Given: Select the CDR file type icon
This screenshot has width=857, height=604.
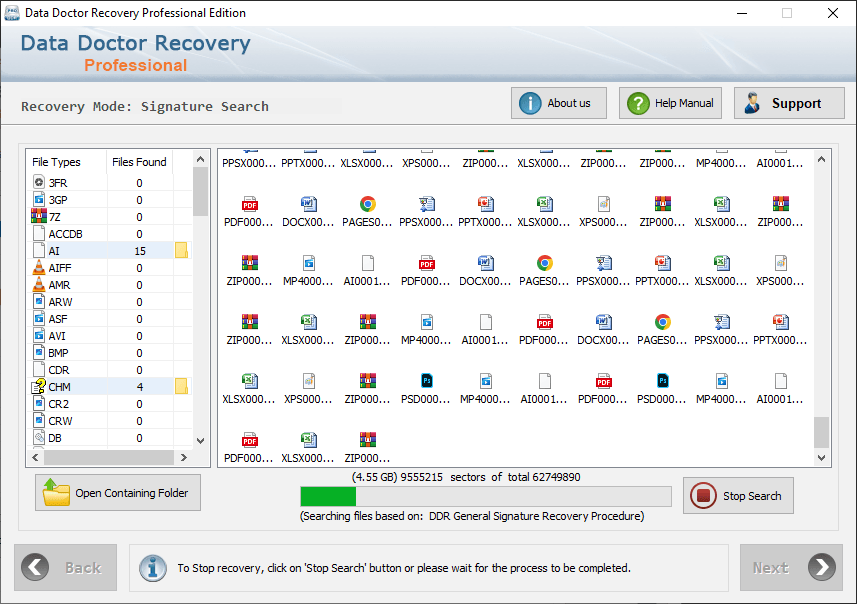Looking at the screenshot, I should [39, 370].
